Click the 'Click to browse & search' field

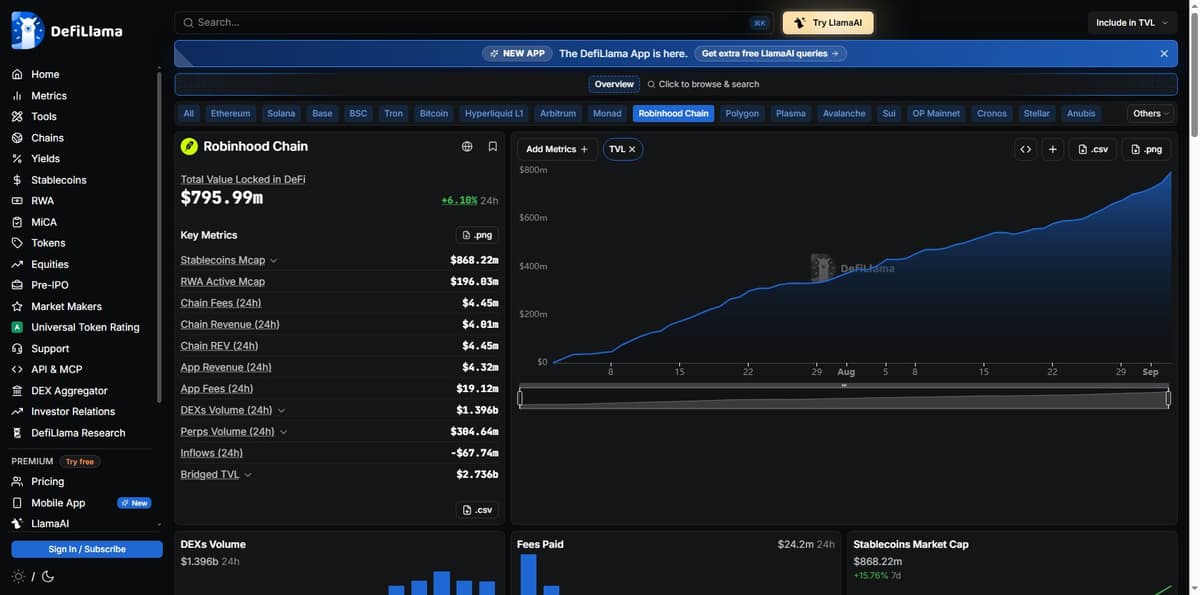point(703,84)
